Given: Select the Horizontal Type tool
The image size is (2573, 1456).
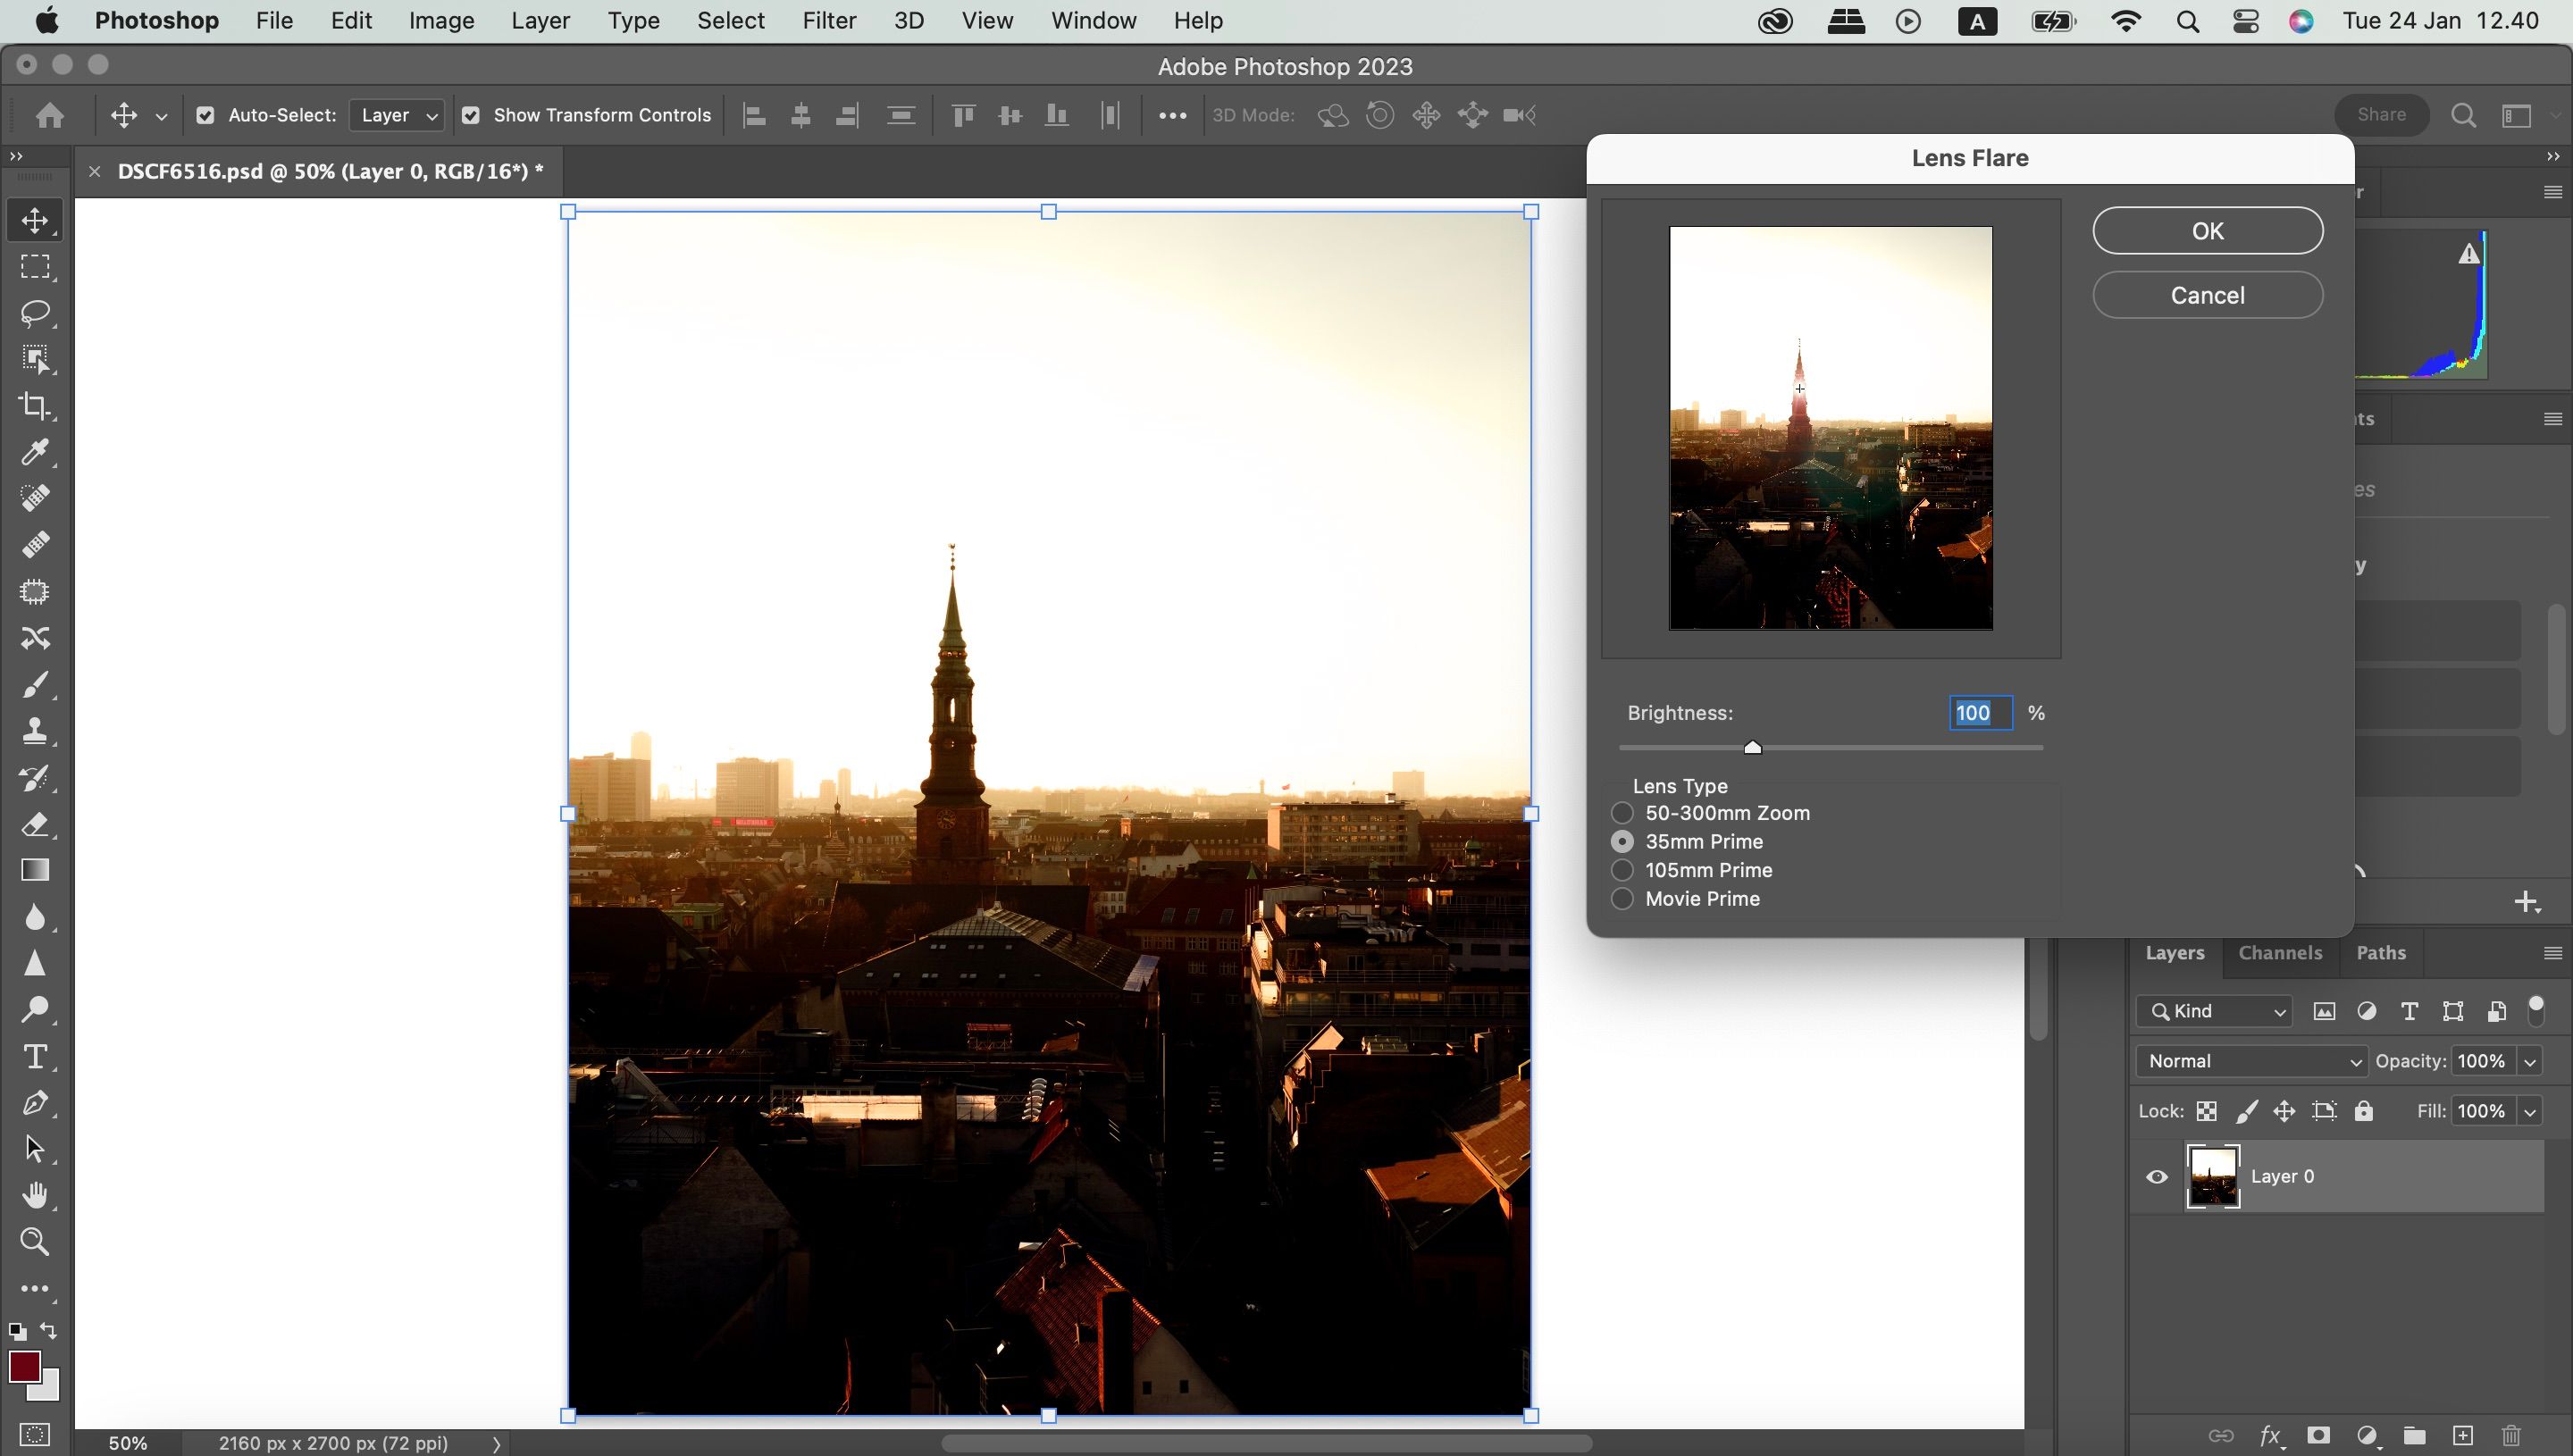Looking at the screenshot, I should 35,1056.
